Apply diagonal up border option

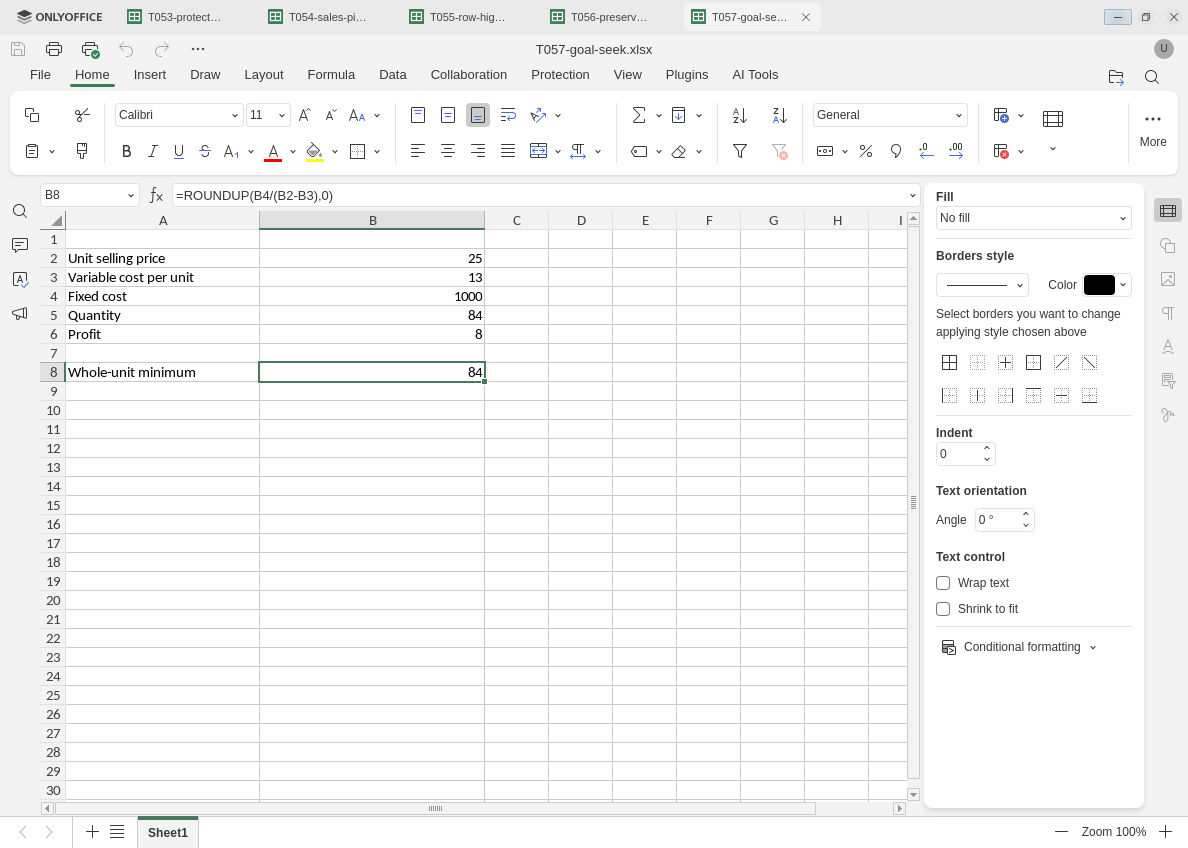click(1061, 363)
